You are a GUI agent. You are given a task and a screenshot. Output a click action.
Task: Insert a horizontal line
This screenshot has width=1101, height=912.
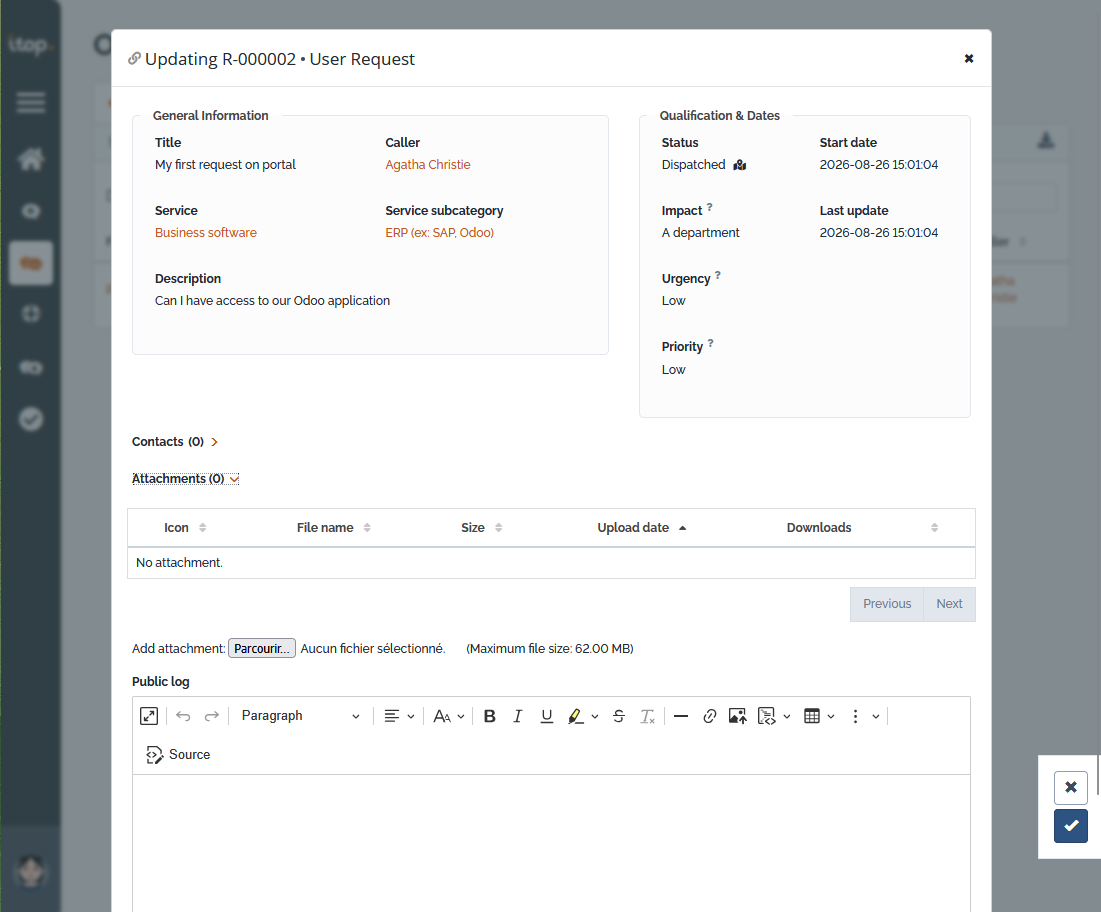coord(680,716)
